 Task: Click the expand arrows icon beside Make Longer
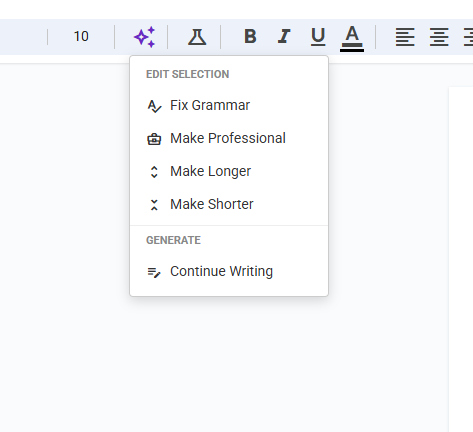click(x=154, y=172)
